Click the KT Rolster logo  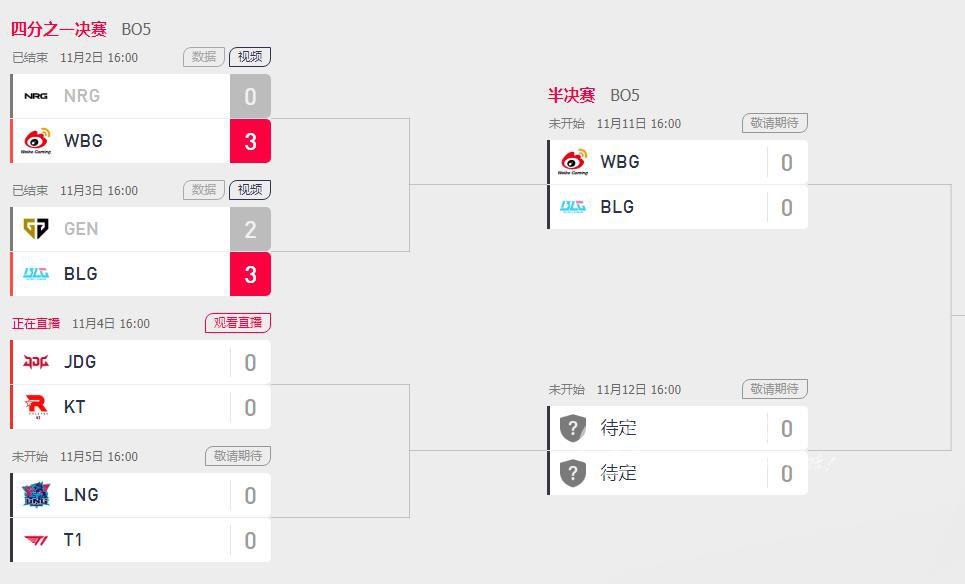36,407
